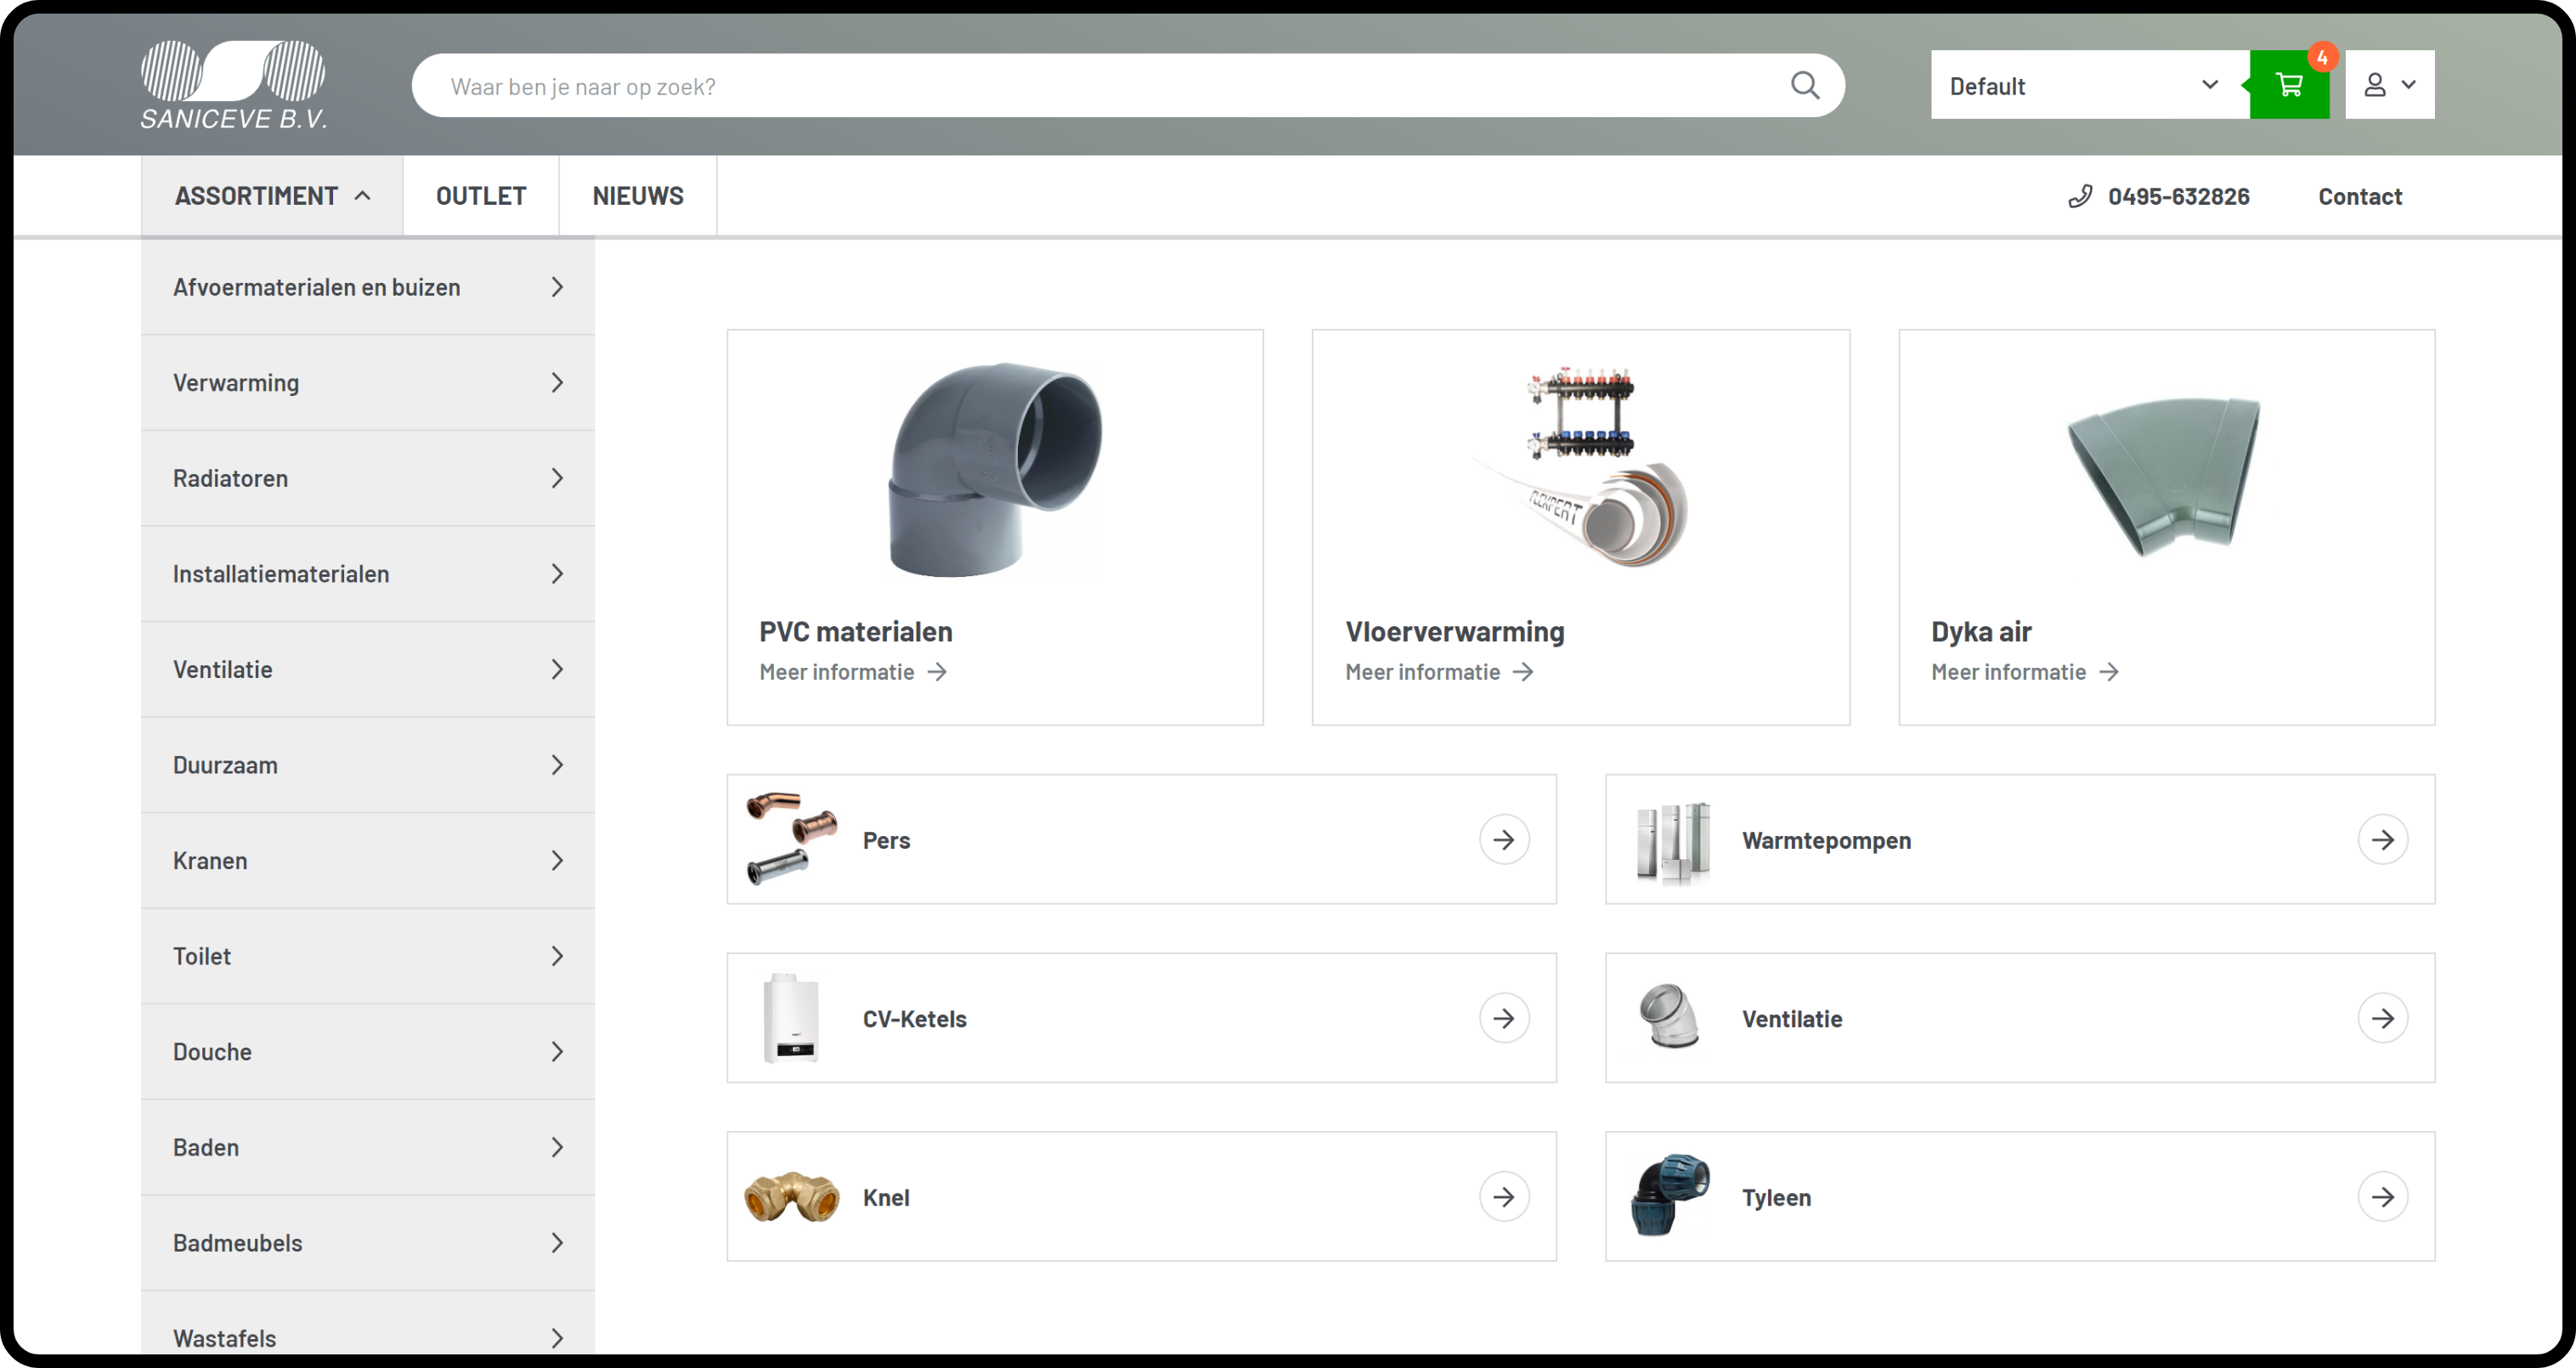The width and height of the screenshot is (2576, 1368).
Task: Open the user account menu icon
Action: [2388, 85]
